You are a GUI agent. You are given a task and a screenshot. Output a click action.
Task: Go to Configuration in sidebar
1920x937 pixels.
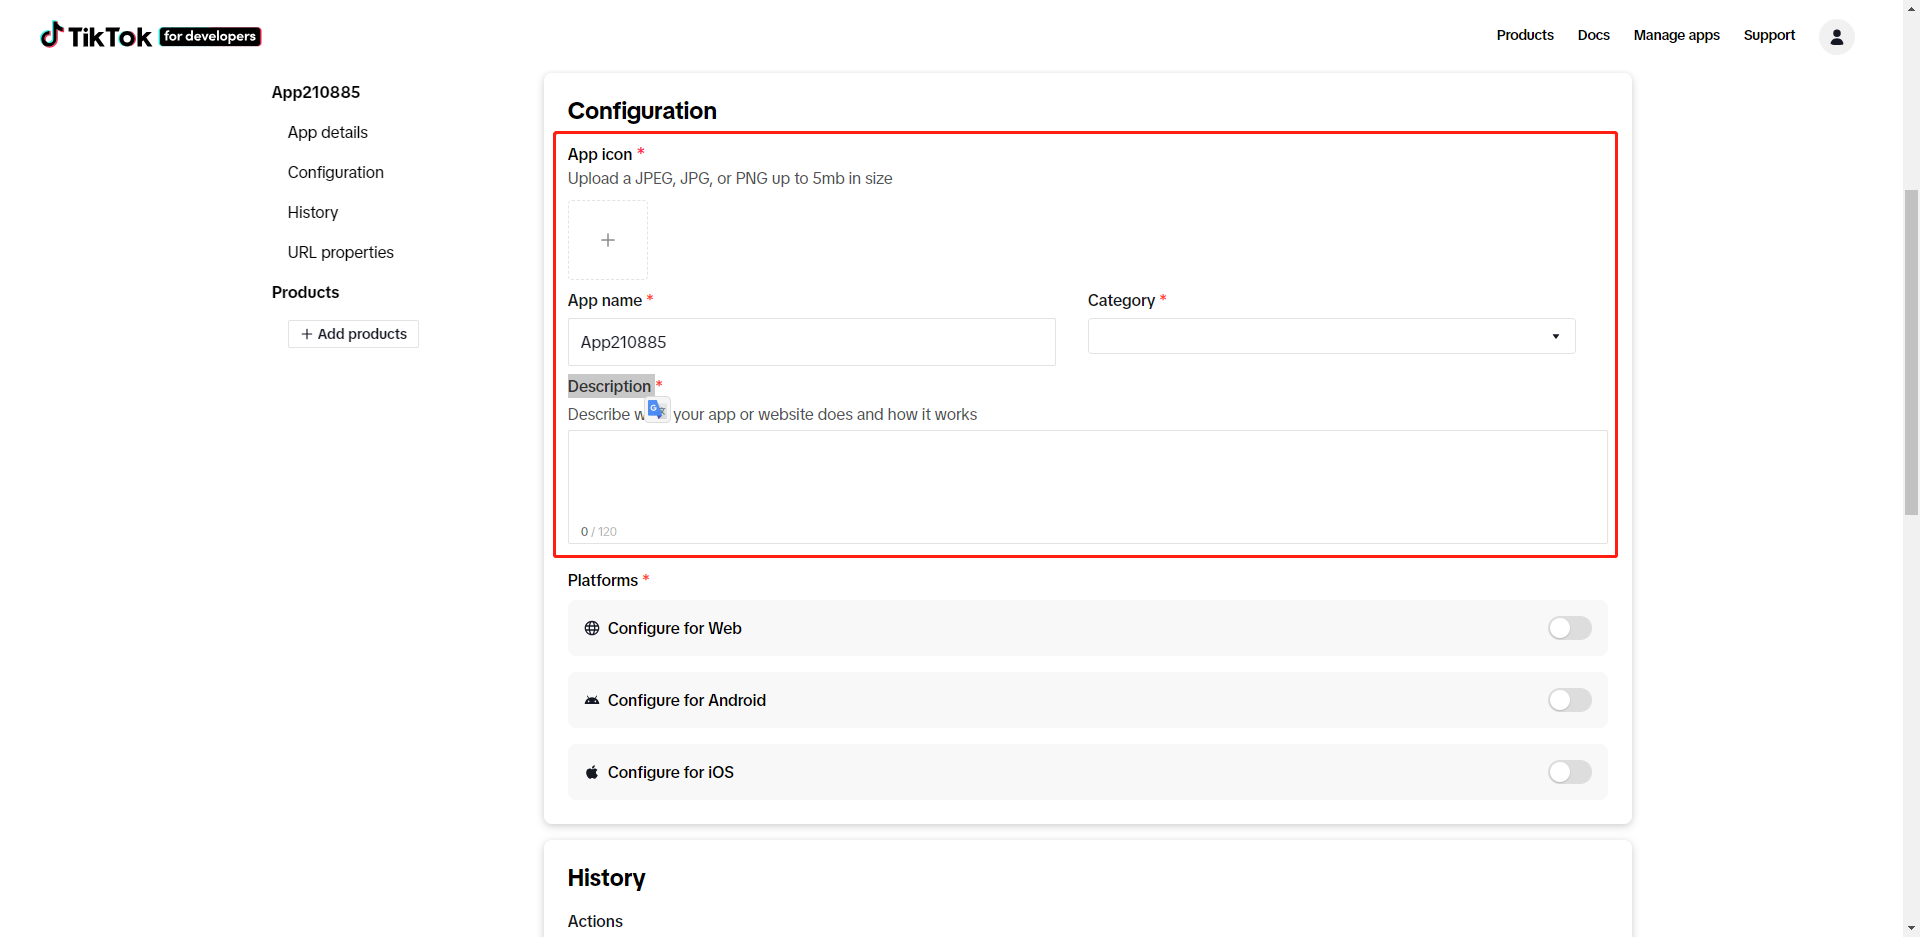(336, 172)
